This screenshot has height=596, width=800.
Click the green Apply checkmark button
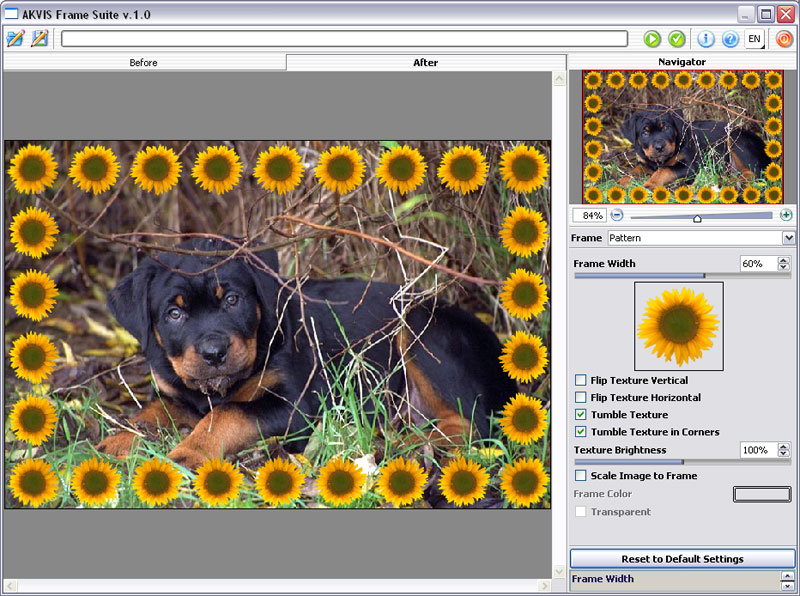(677, 39)
